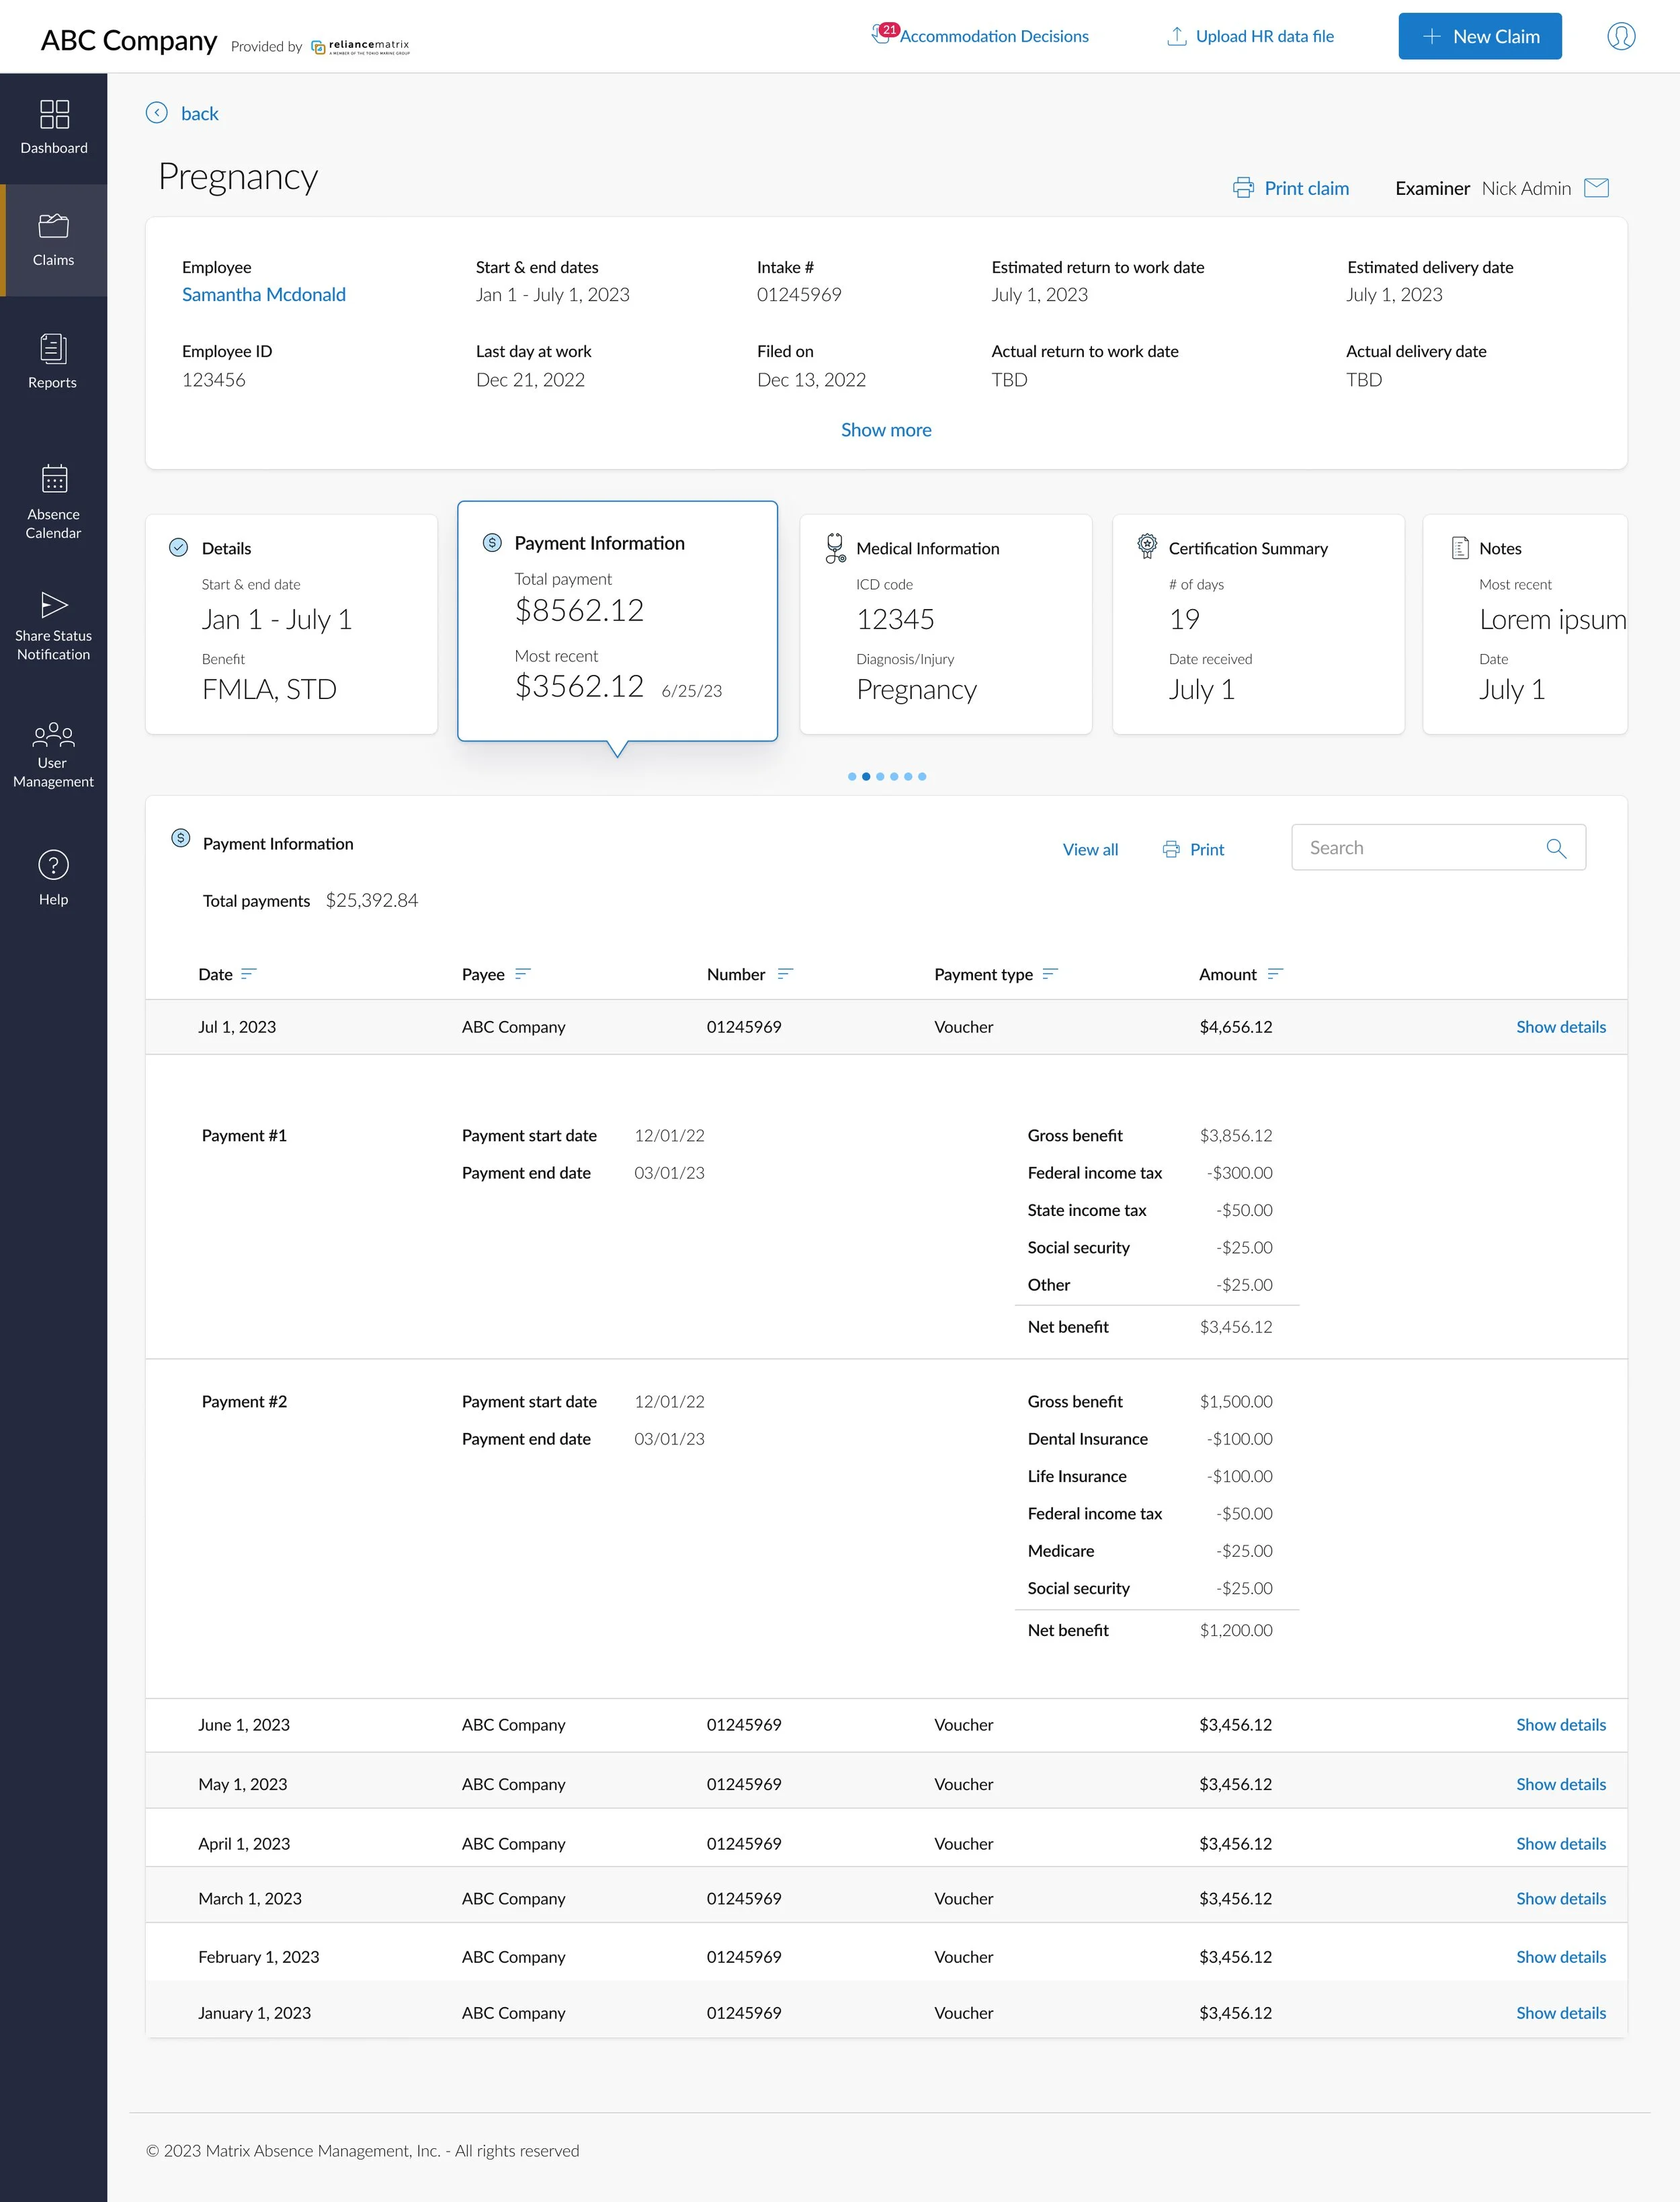The height and width of the screenshot is (2202, 1680).
Task: Click the last carousel pagination dot
Action: [x=922, y=777]
